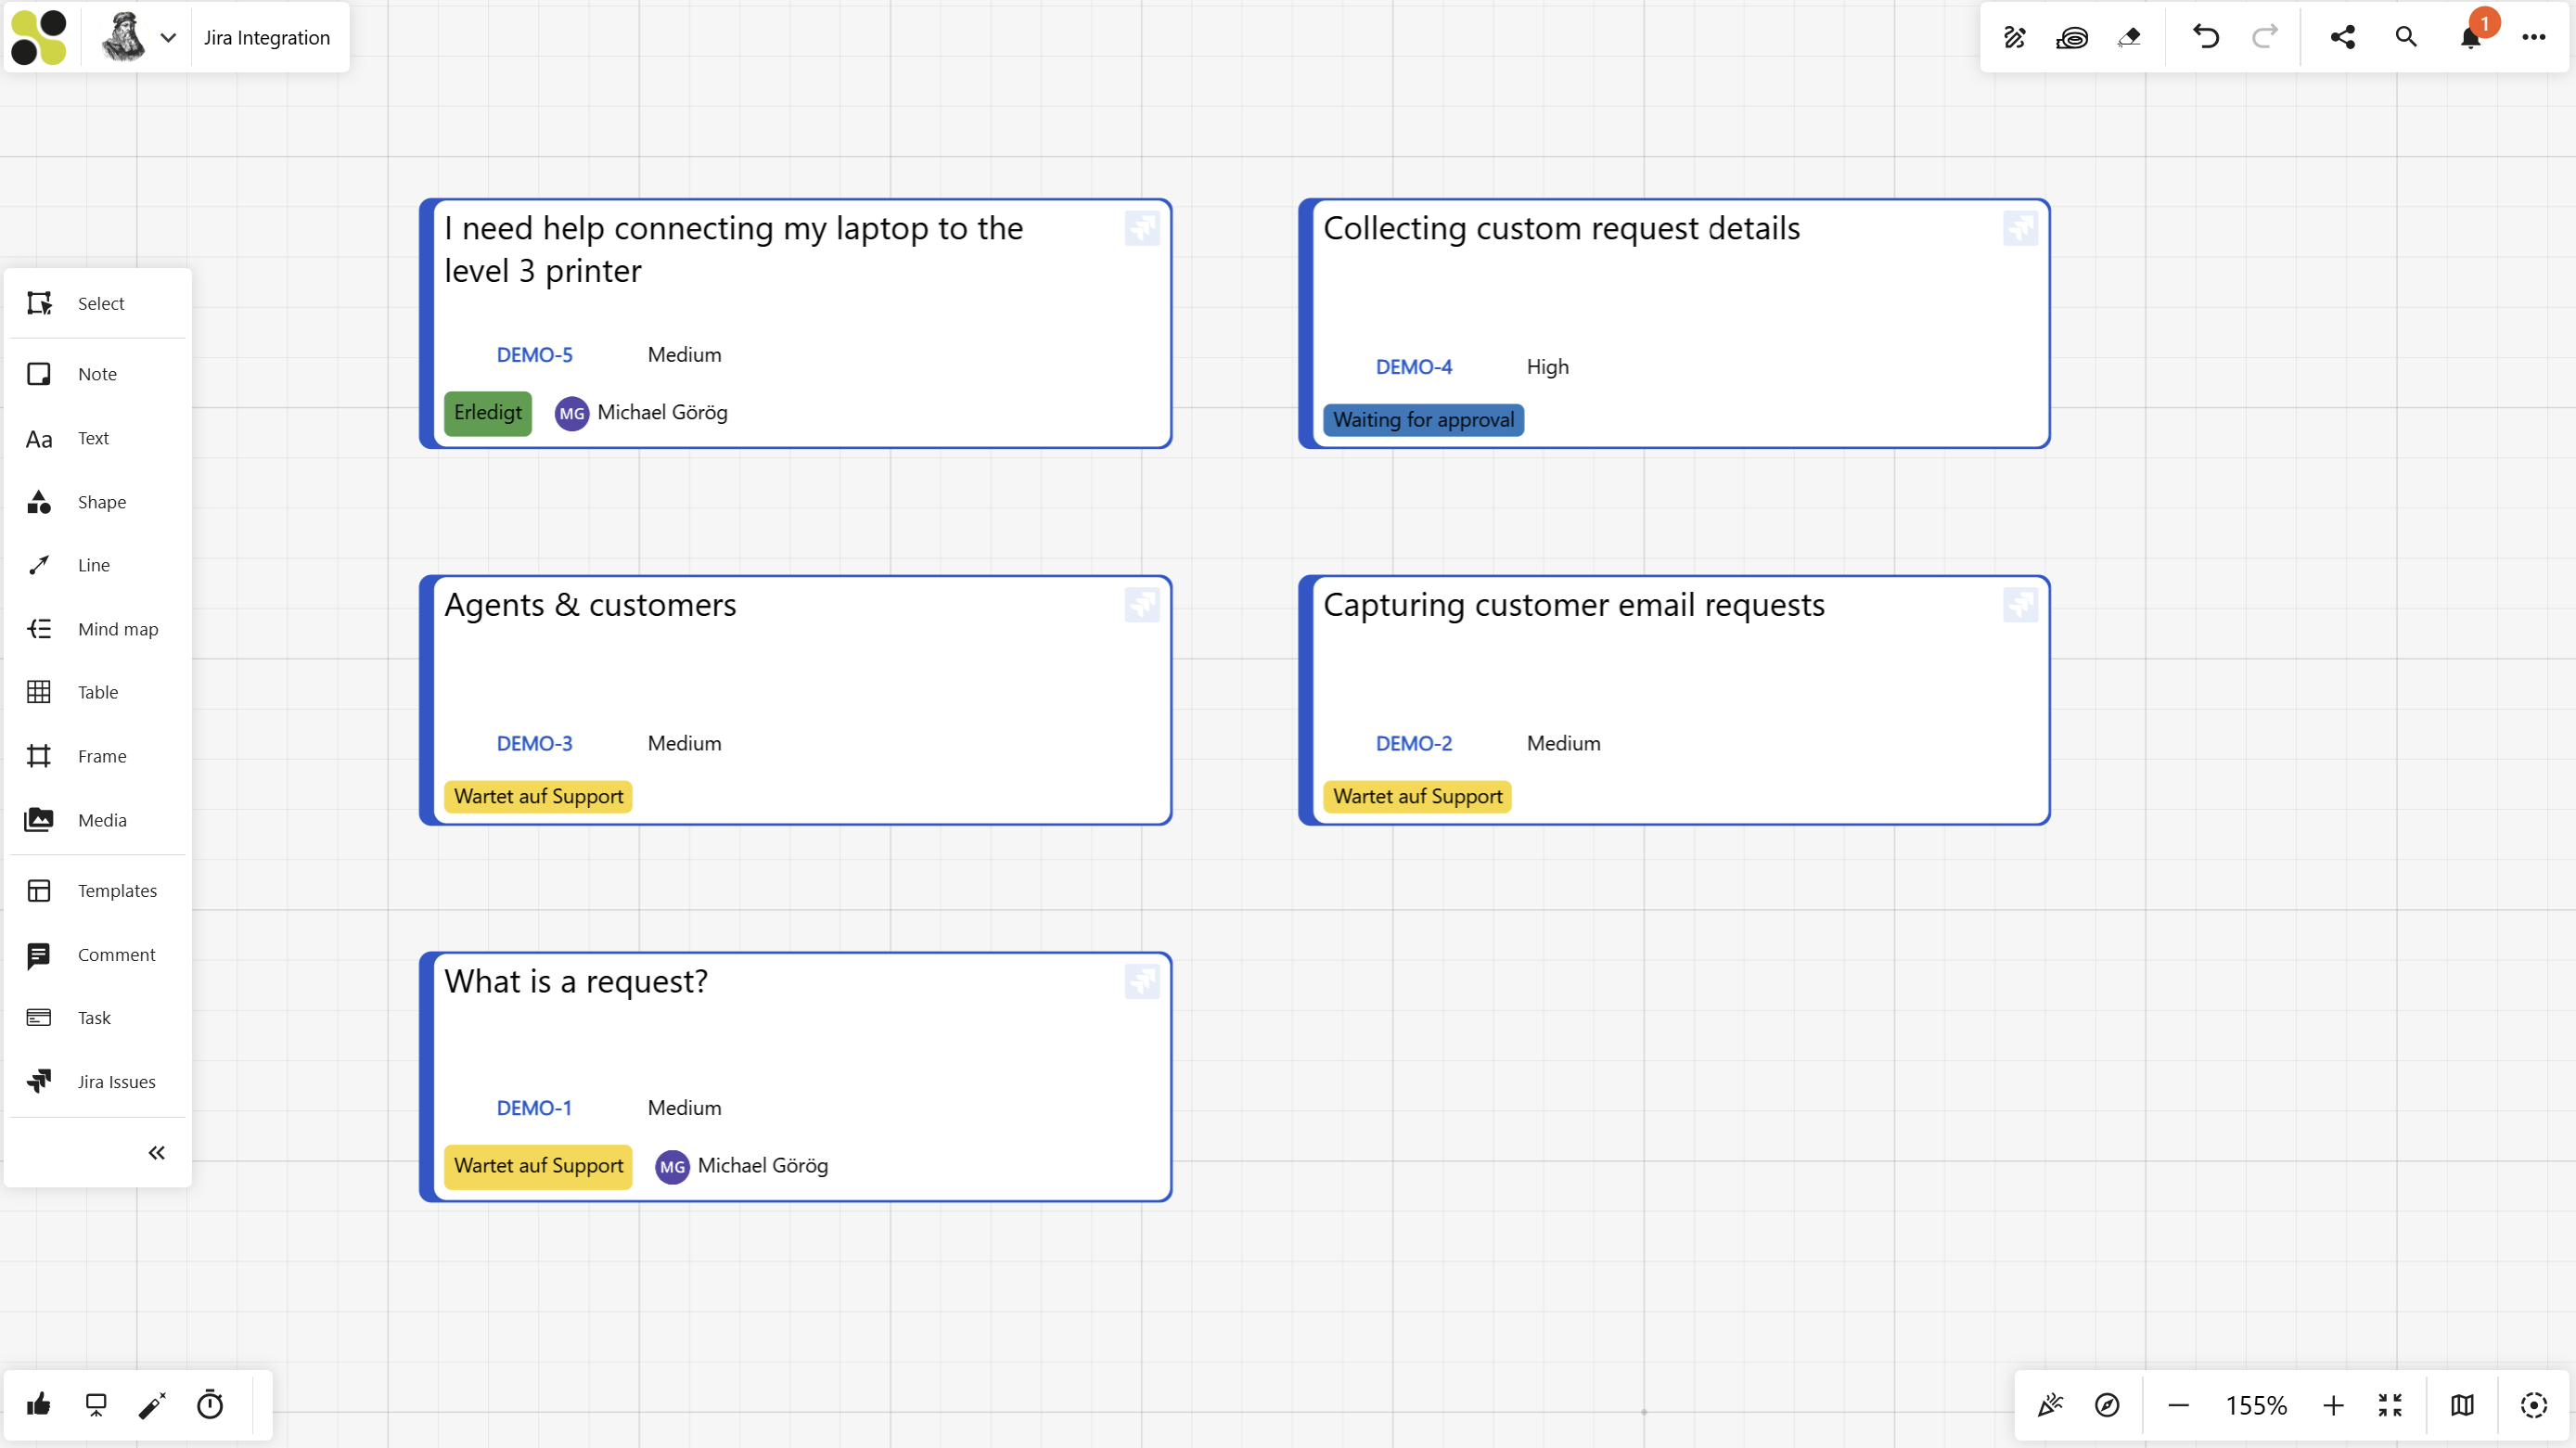Pick the Shape tool

pyautogui.click(x=97, y=501)
